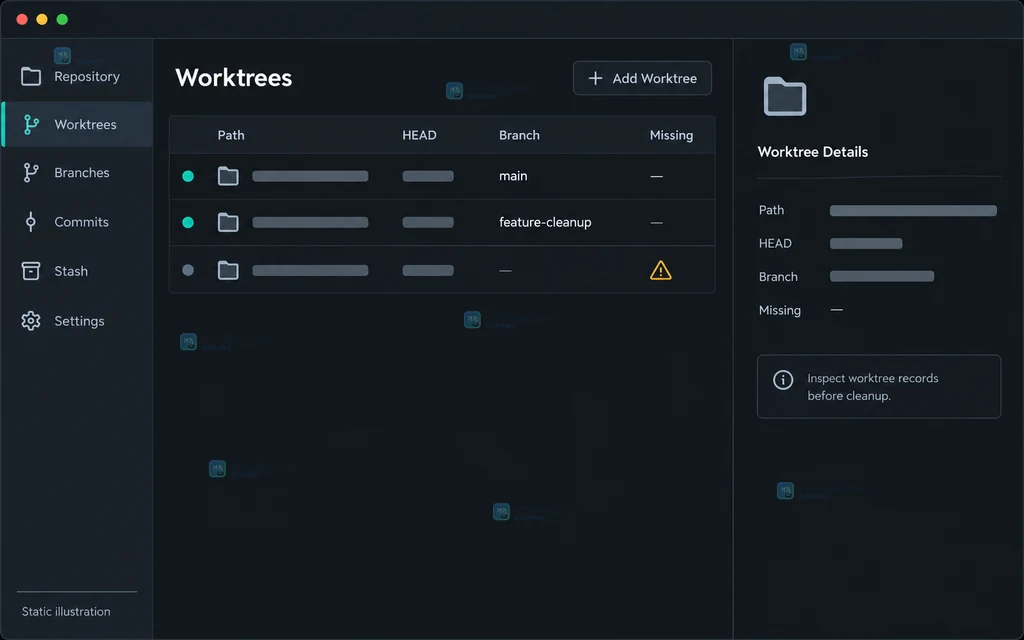
Task: Click the Repository folder icon
Action: [31, 76]
